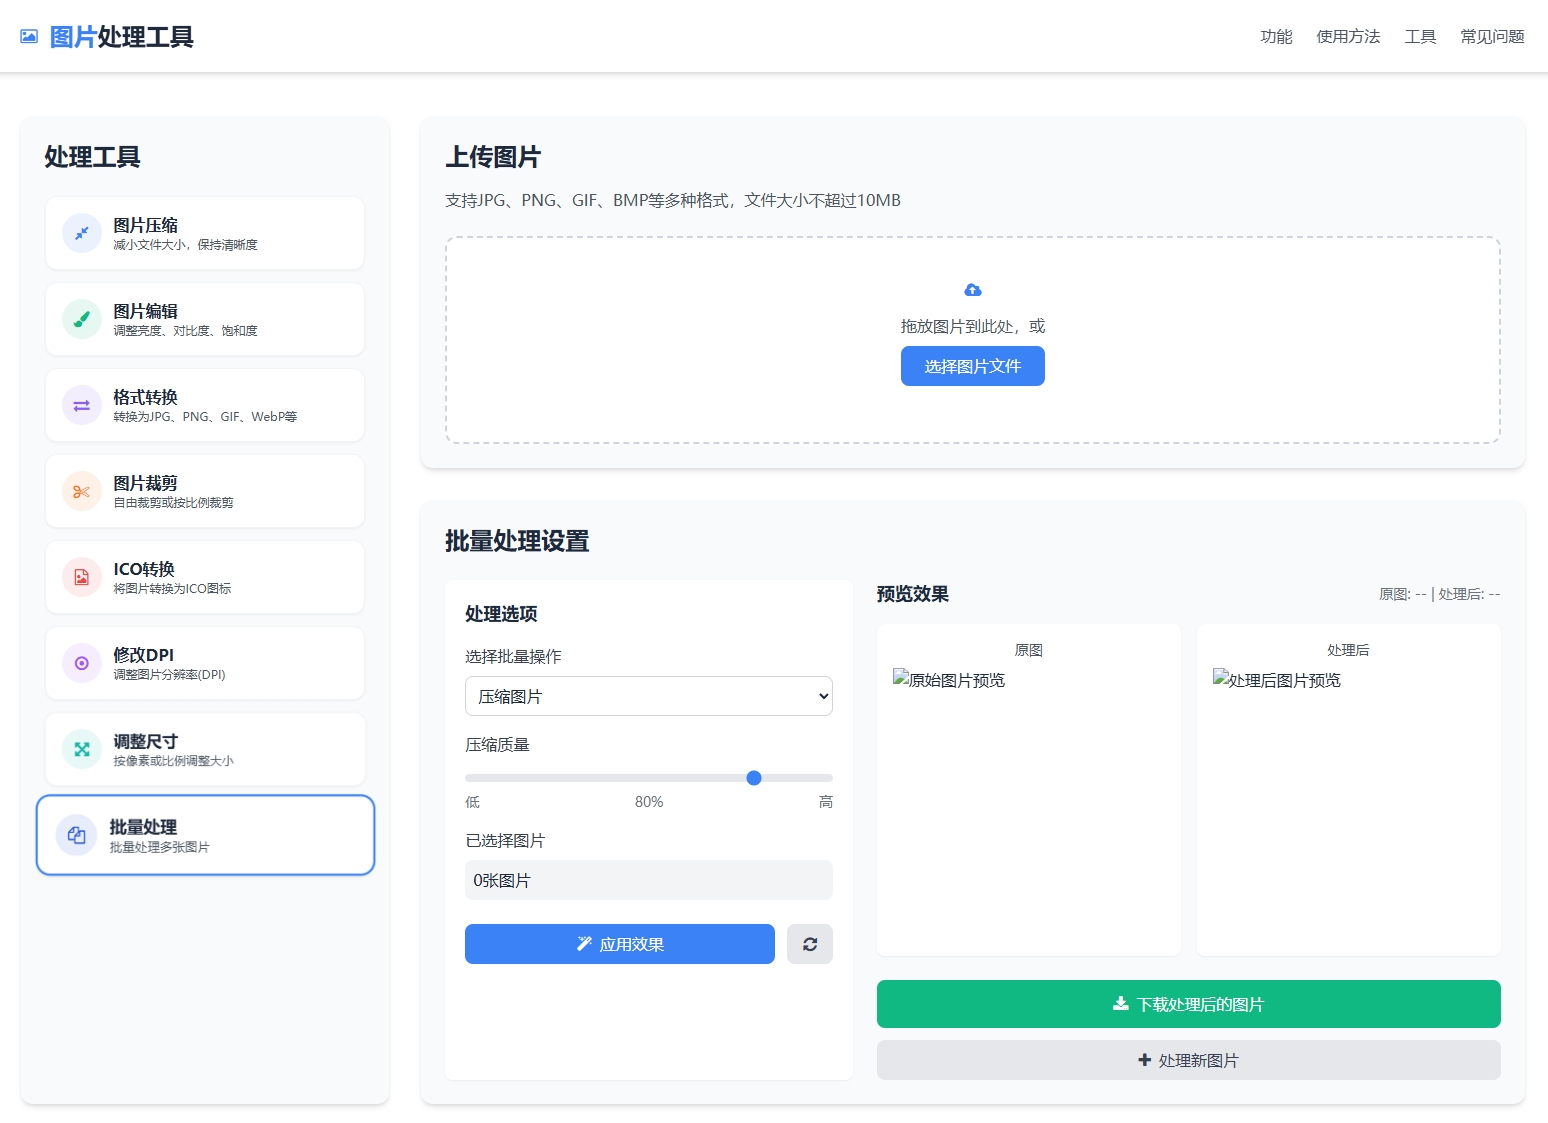Screen dimensions: 1548x1123
Task: Click the 应用效果 apply button
Action: pos(619,944)
